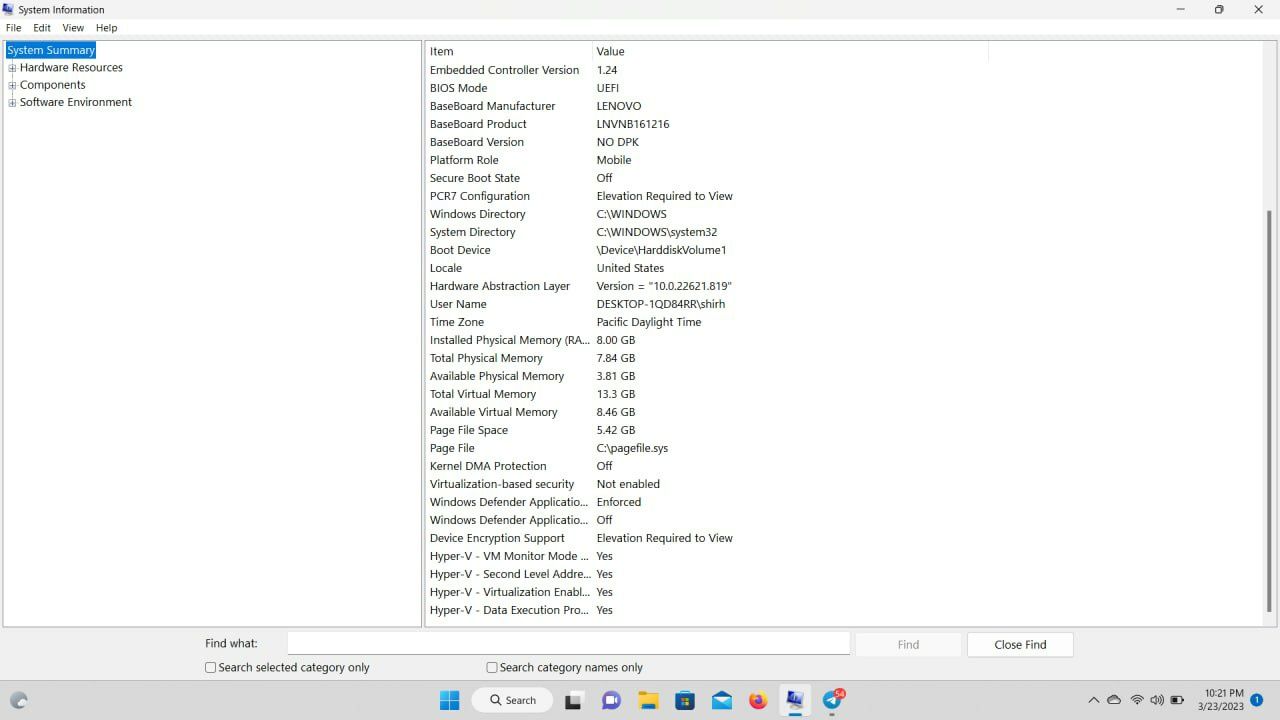The image size is (1280, 720).
Task: Select the Total Physical Memory row
Action: (x=708, y=358)
